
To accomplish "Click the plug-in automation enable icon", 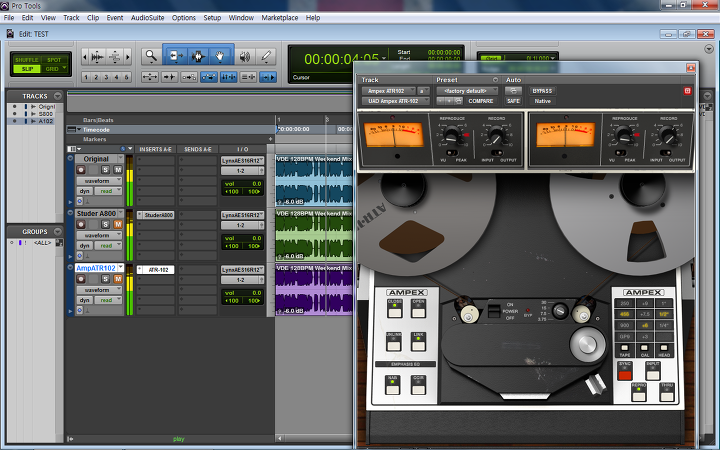I will point(513,91).
